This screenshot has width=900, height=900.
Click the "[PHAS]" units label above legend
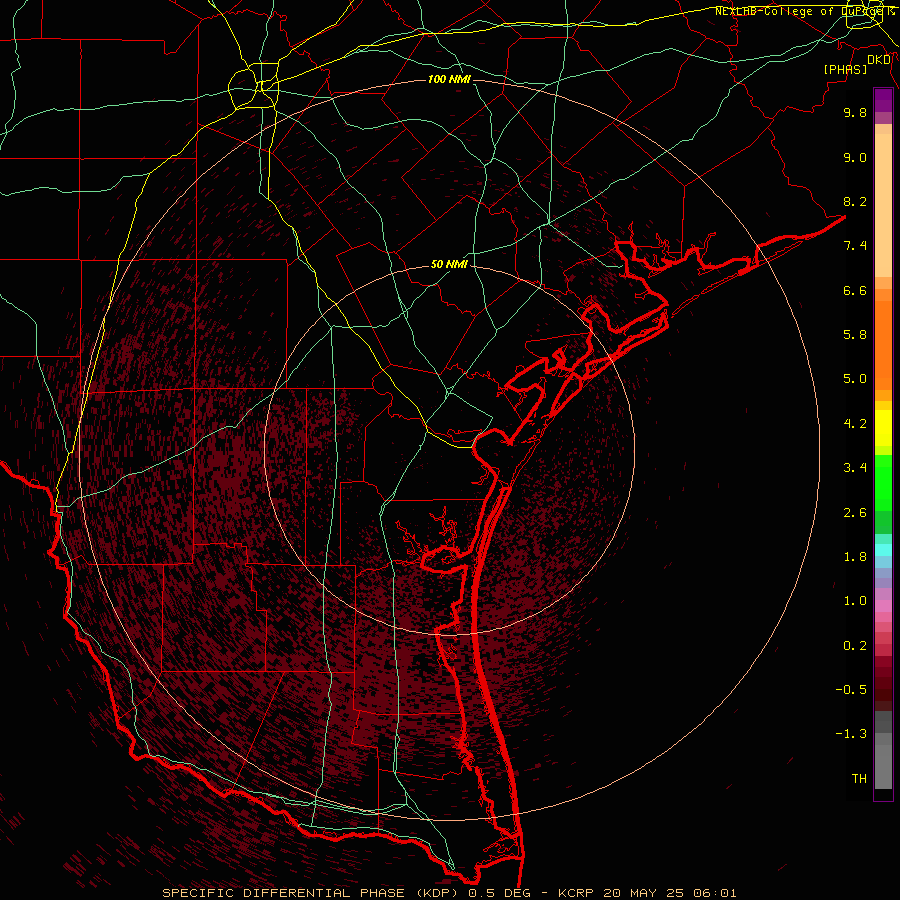point(845,69)
